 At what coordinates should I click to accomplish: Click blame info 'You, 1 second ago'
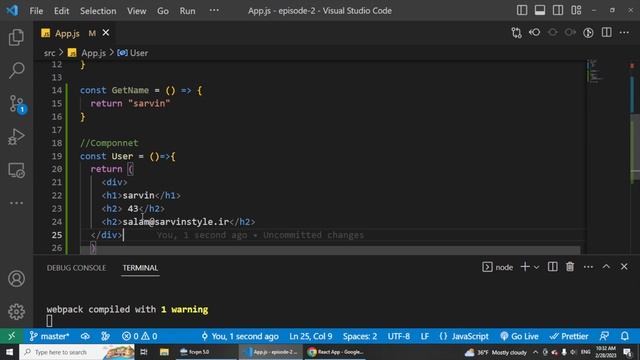(x=240, y=336)
